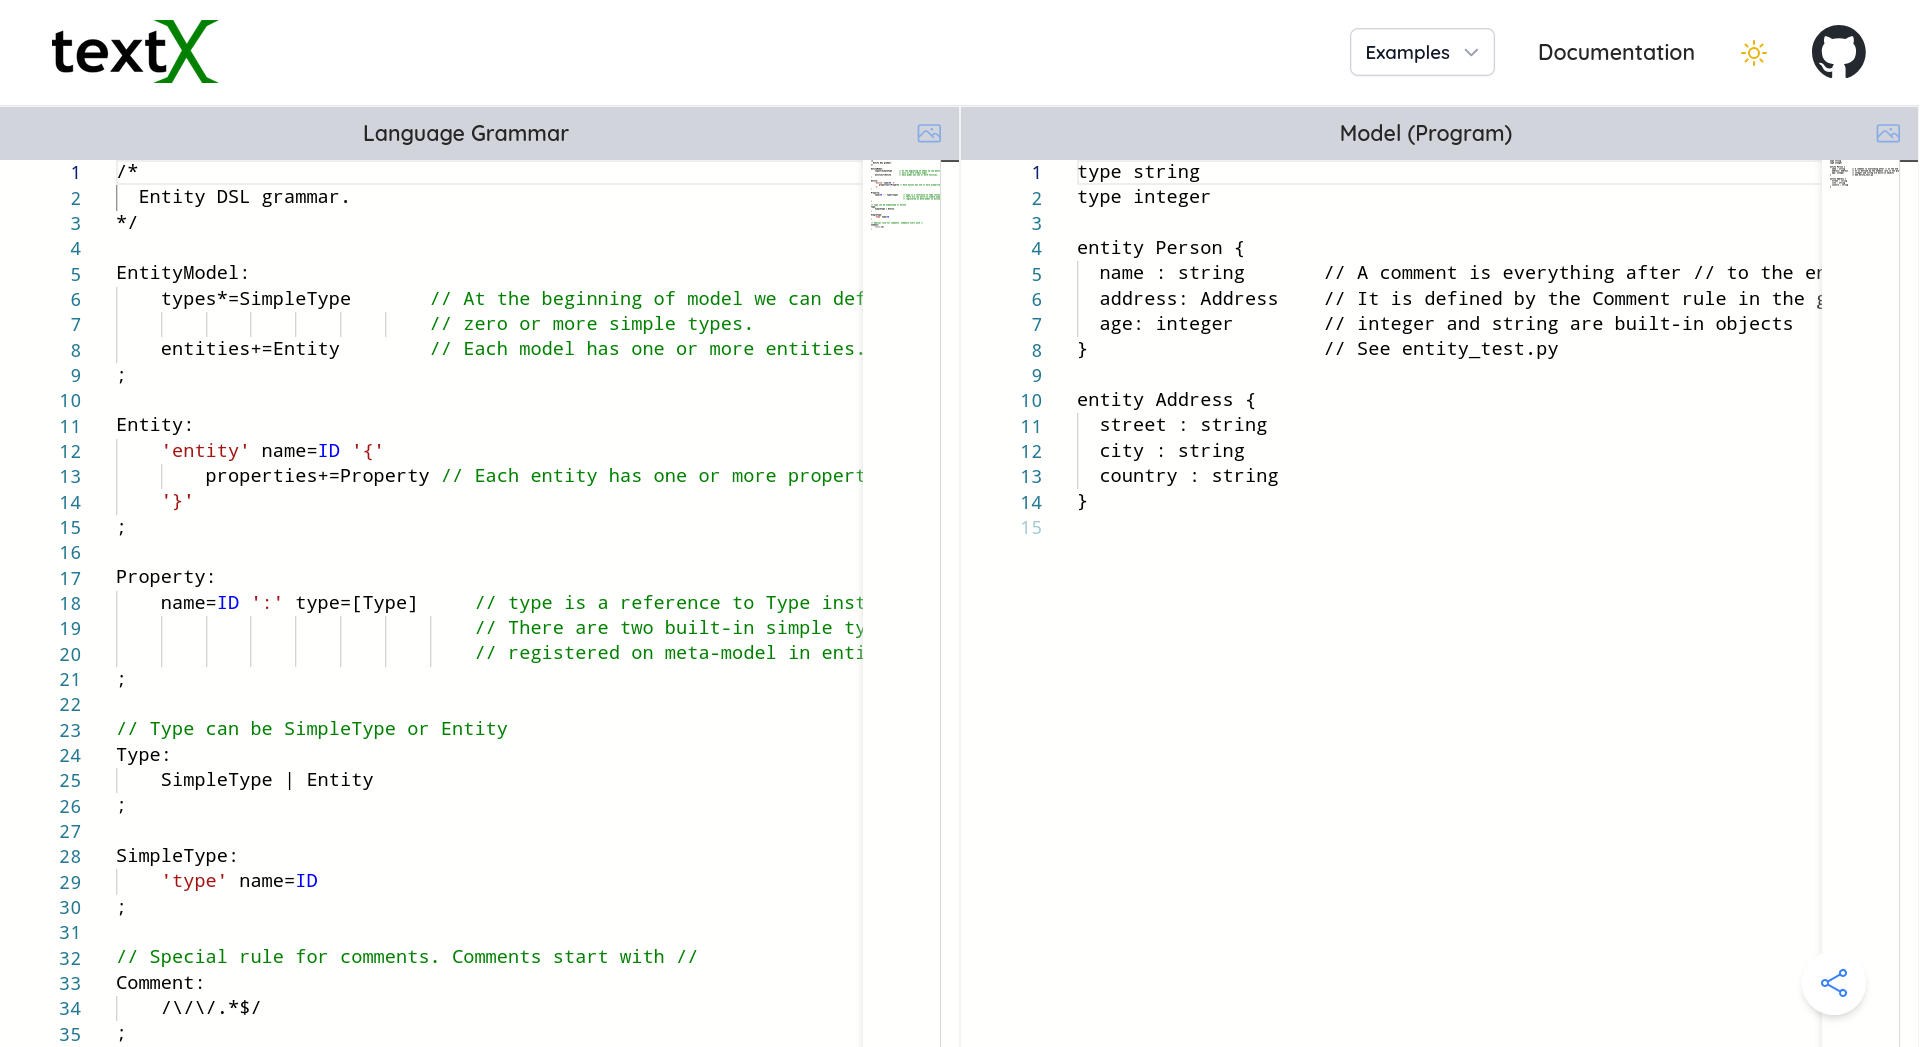Click the 'SimpleType | Entity' grammar line

pyautogui.click(x=266, y=780)
